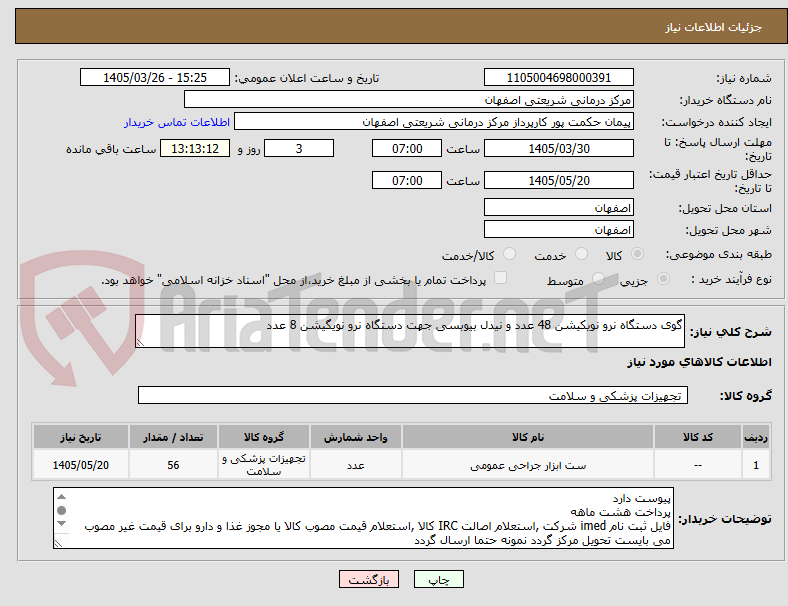
Task: Click the resize grip of description text area
Action: (140, 343)
